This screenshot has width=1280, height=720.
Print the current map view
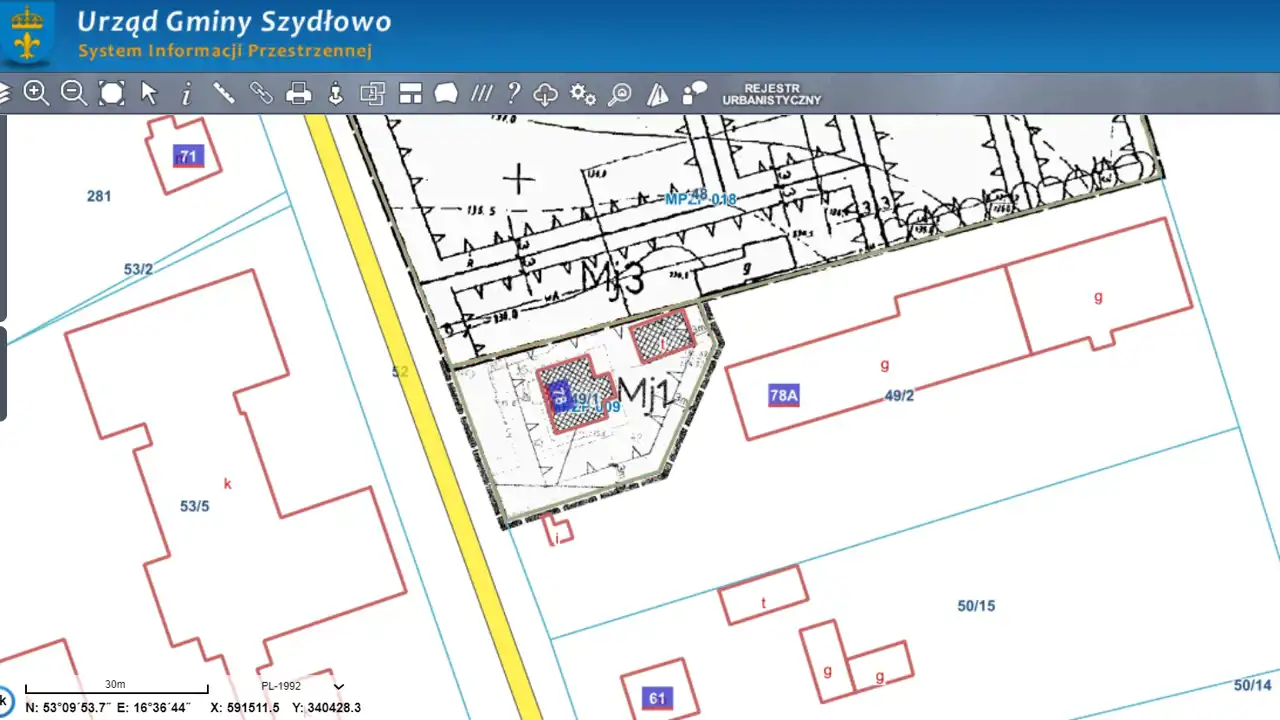(299, 94)
